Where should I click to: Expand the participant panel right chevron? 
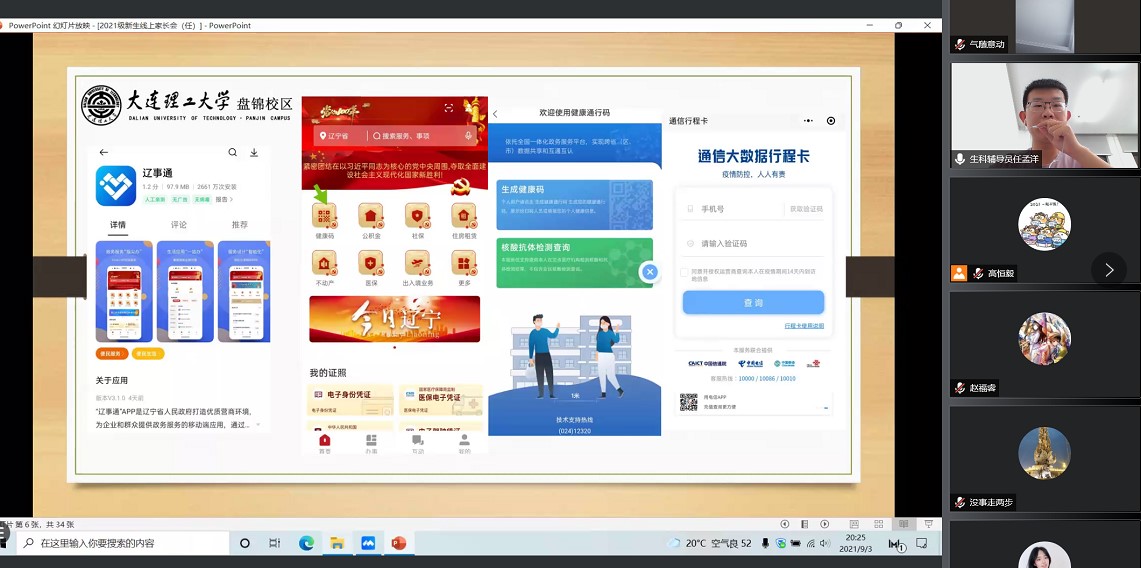(1108, 270)
